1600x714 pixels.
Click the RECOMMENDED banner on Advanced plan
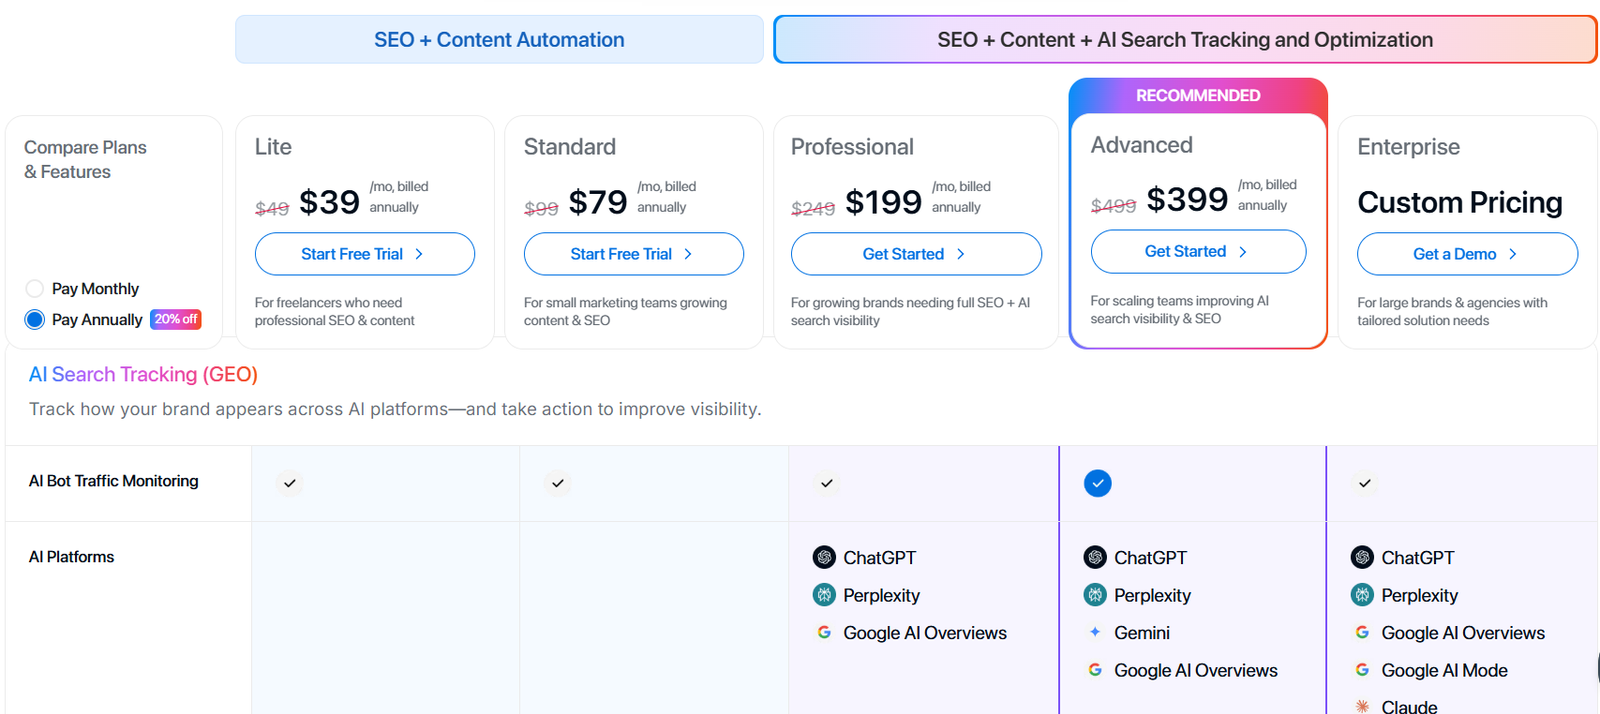click(x=1197, y=96)
